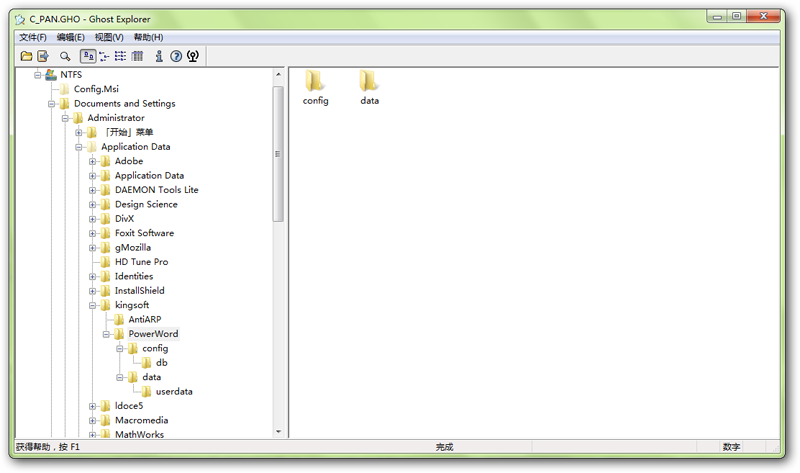This screenshot has height=473, width=800.
Task: Open the 视图(V) menu
Action: point(109,37)
